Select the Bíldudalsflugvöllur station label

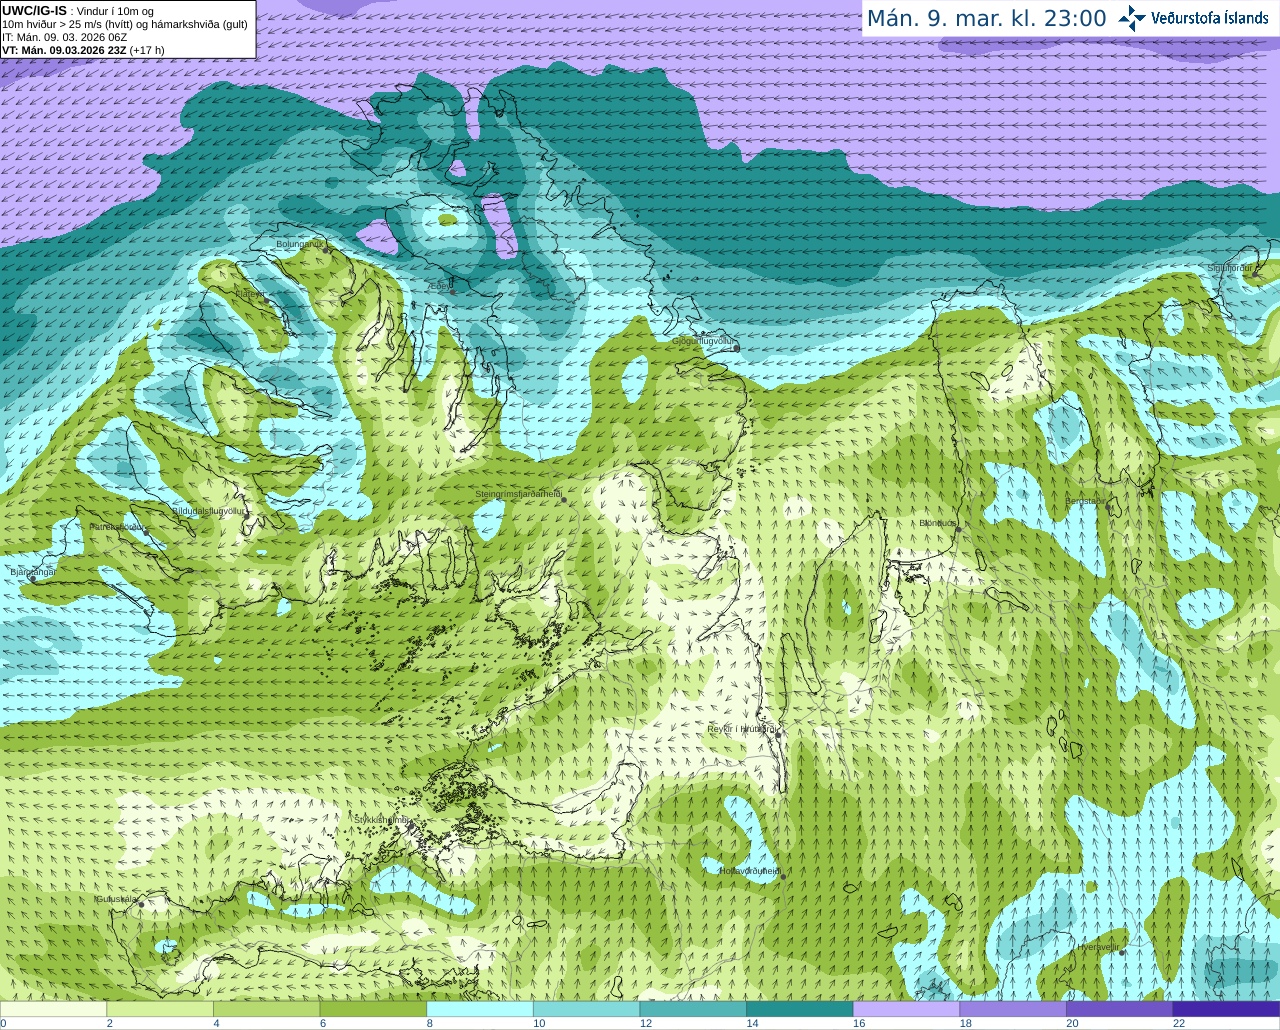coord(208,510)
